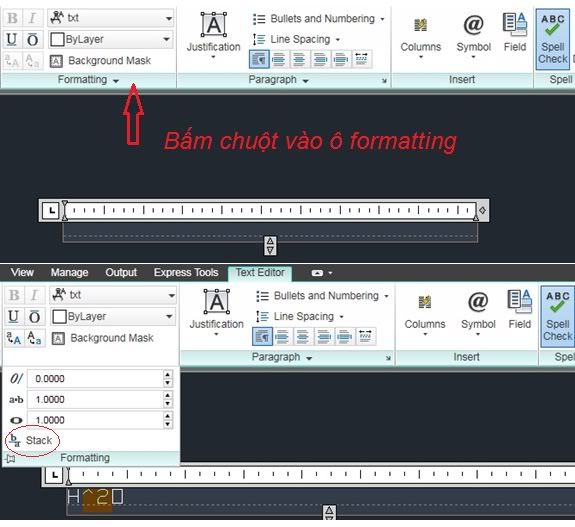Click the Stack fraction icon
575x527 pixels.
(x=31, y=440)
